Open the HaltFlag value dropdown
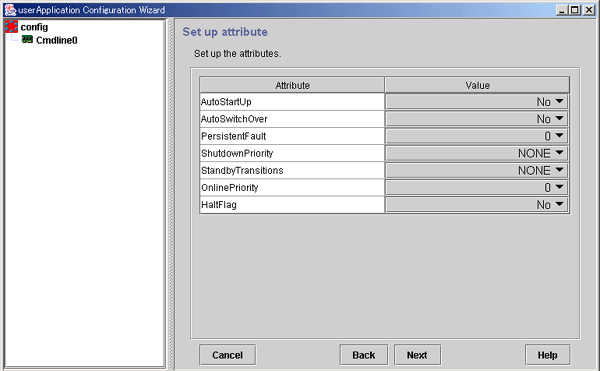 click(x=477, y=205)
